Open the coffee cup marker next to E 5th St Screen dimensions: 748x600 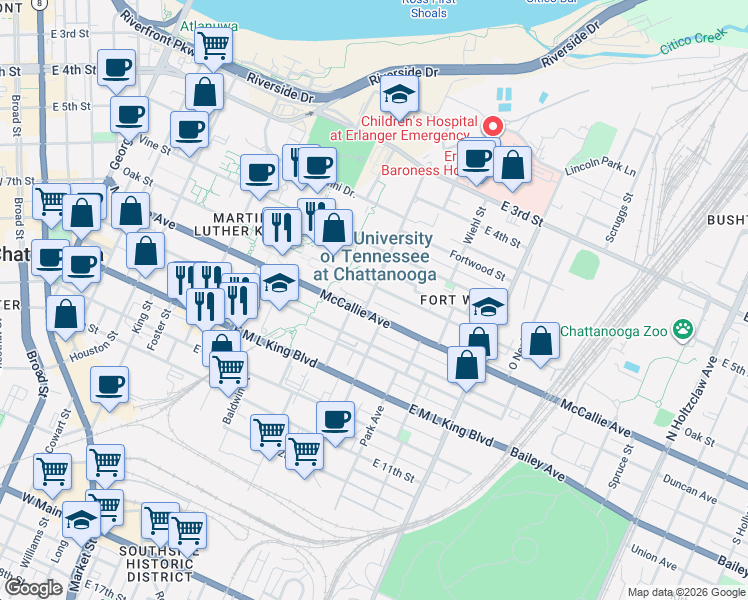tap(129, 115)
